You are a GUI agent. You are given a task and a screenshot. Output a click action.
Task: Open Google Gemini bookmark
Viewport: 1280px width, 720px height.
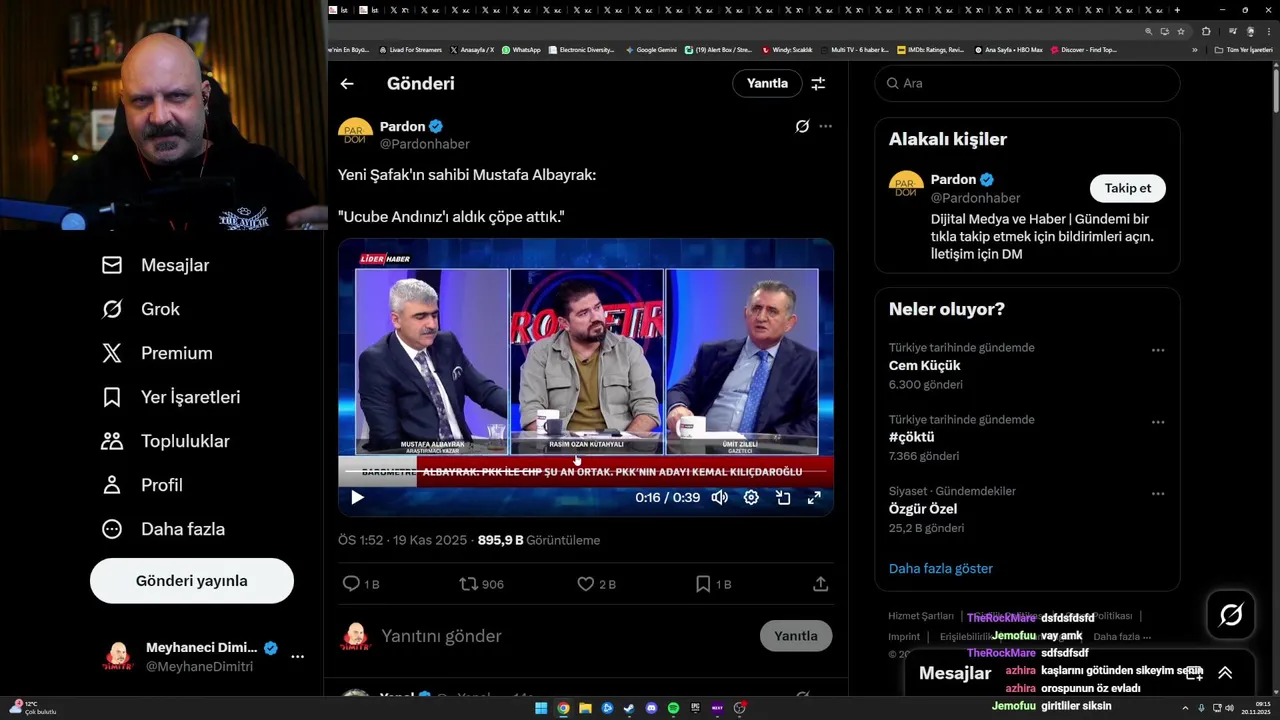(651, 50)
